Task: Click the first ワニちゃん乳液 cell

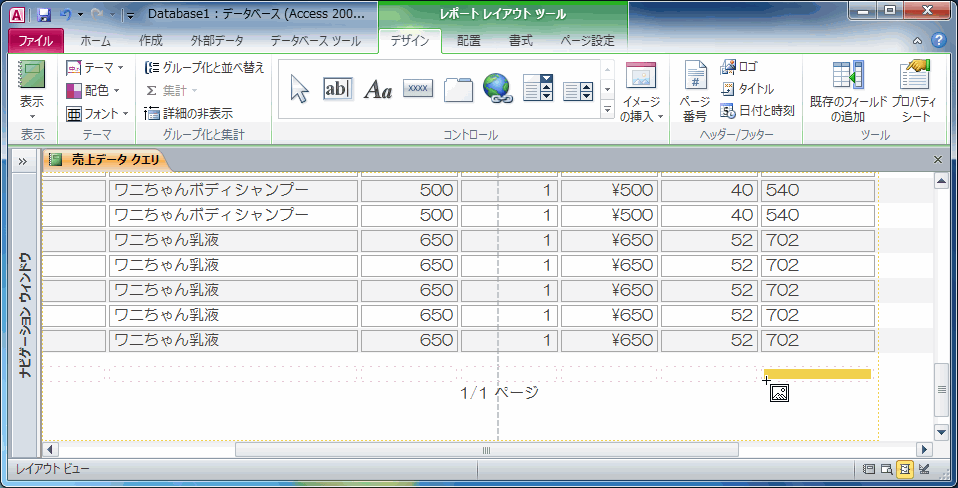Action: pyautogui.click(x=233, y=241)
